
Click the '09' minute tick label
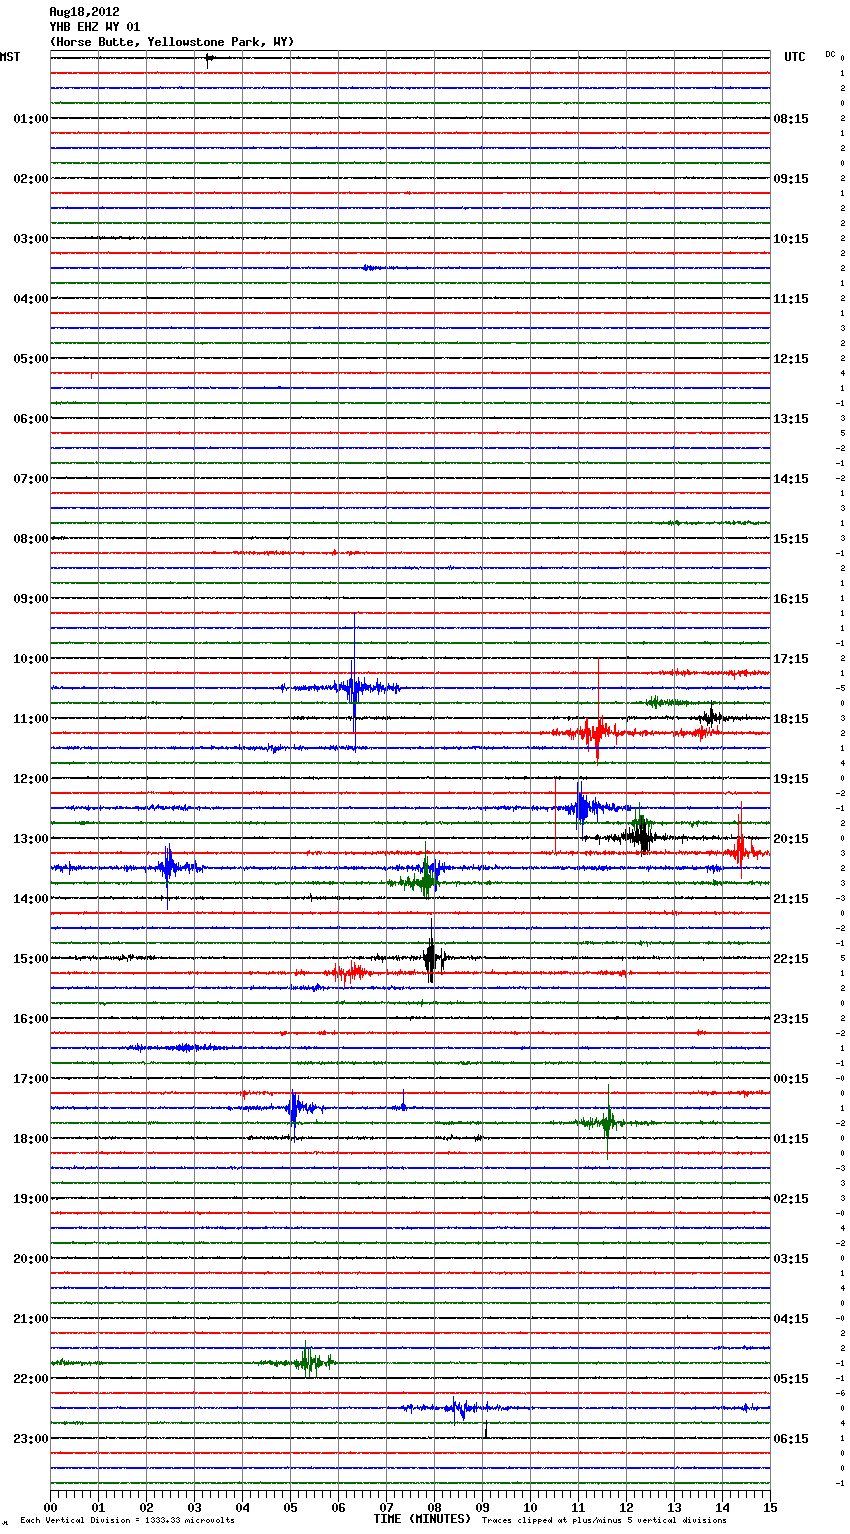point(482,1506)
